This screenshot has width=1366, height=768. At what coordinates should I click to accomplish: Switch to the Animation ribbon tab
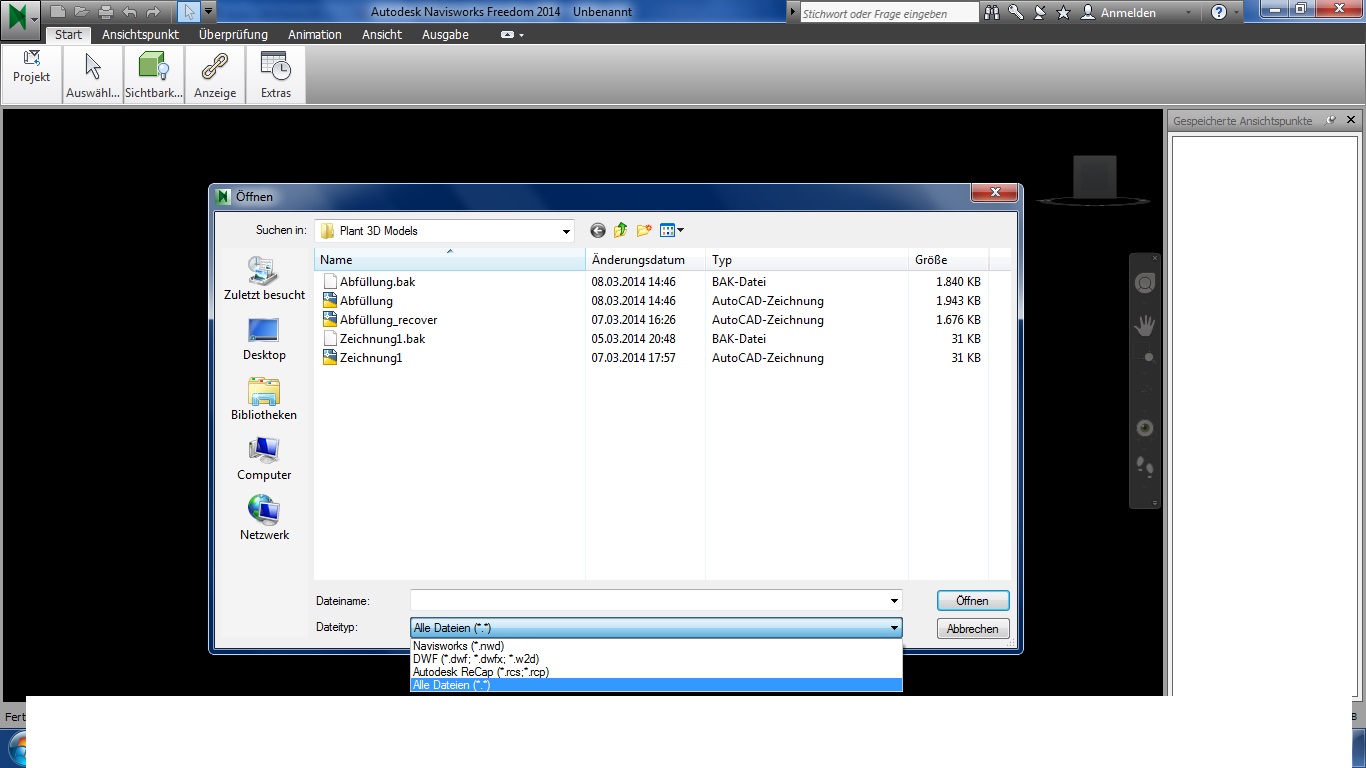(315, 34)
